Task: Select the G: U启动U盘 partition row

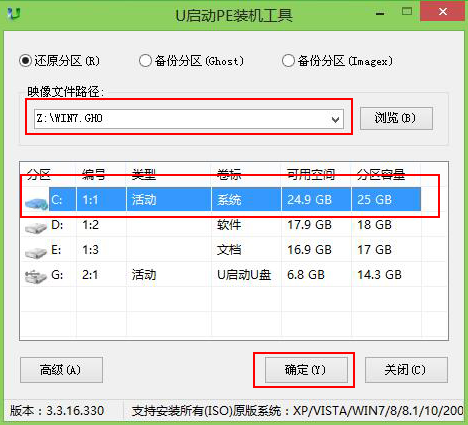Action: tap(234, 275)
